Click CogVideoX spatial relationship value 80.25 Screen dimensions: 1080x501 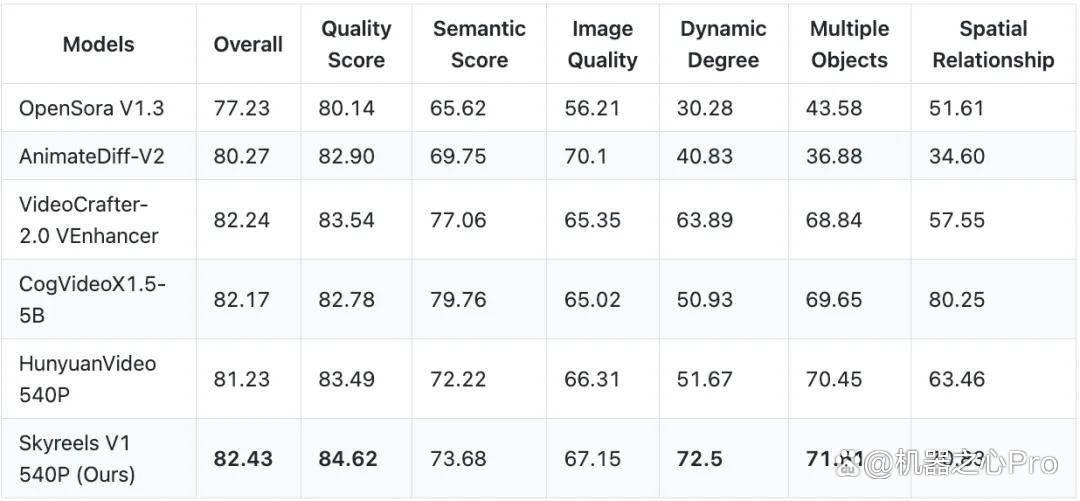[957, 300]
